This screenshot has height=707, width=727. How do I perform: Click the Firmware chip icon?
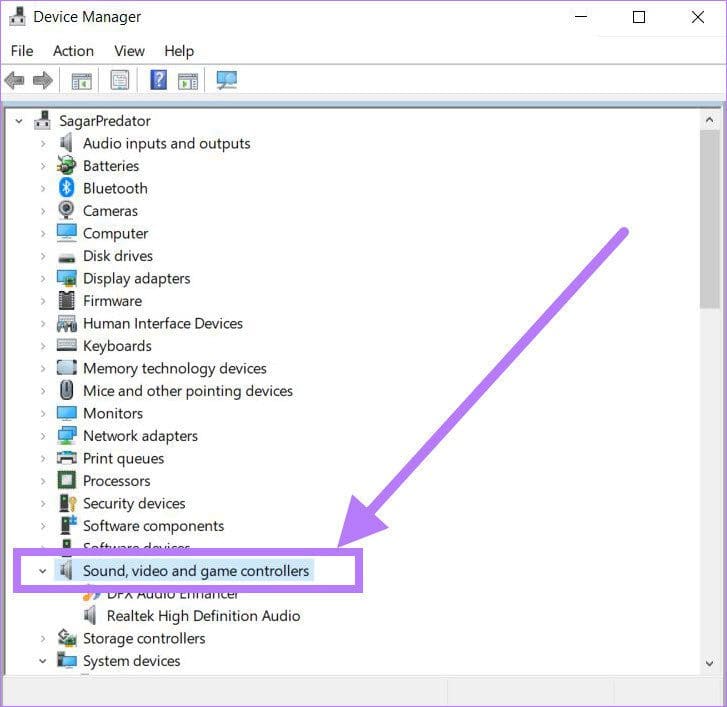click(67, 300)
